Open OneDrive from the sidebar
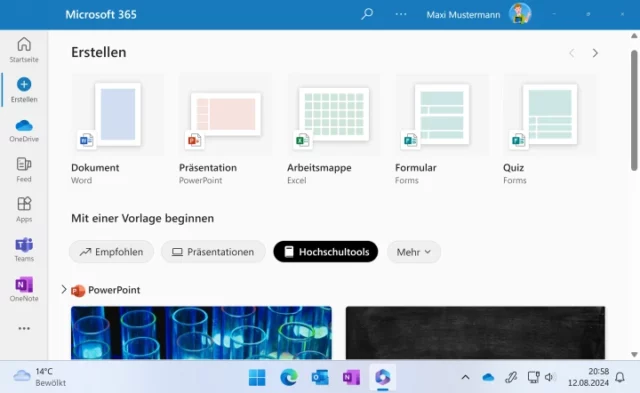Image resolution: width=640 pixels, height=393 pixels. [x=24, y=131]
